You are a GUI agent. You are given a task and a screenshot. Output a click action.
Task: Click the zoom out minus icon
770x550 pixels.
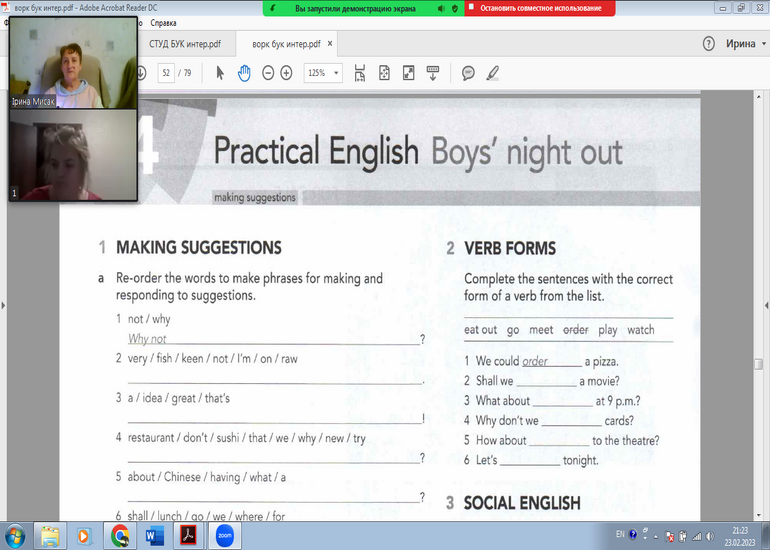coord(268,73)
